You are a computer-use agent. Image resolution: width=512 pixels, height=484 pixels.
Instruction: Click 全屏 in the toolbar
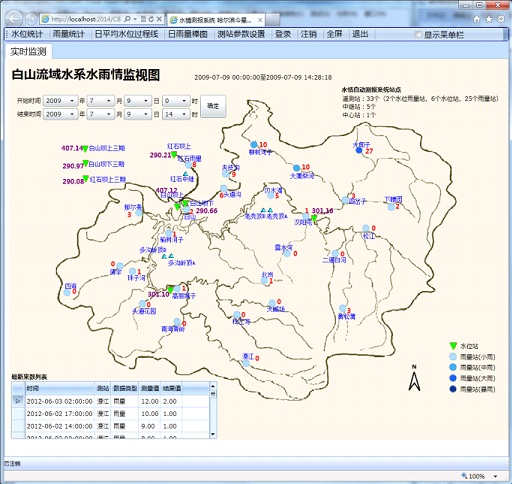tap(334, 34)
